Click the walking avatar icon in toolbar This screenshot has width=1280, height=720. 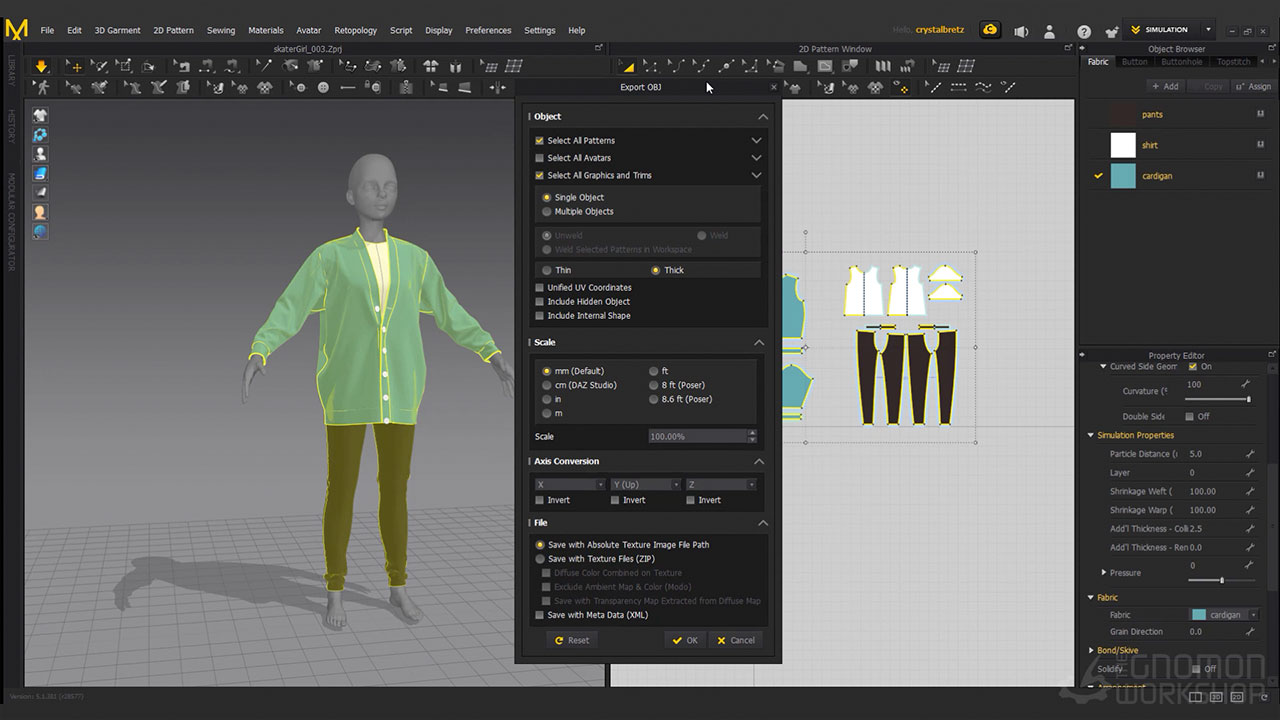click(41, 88)
